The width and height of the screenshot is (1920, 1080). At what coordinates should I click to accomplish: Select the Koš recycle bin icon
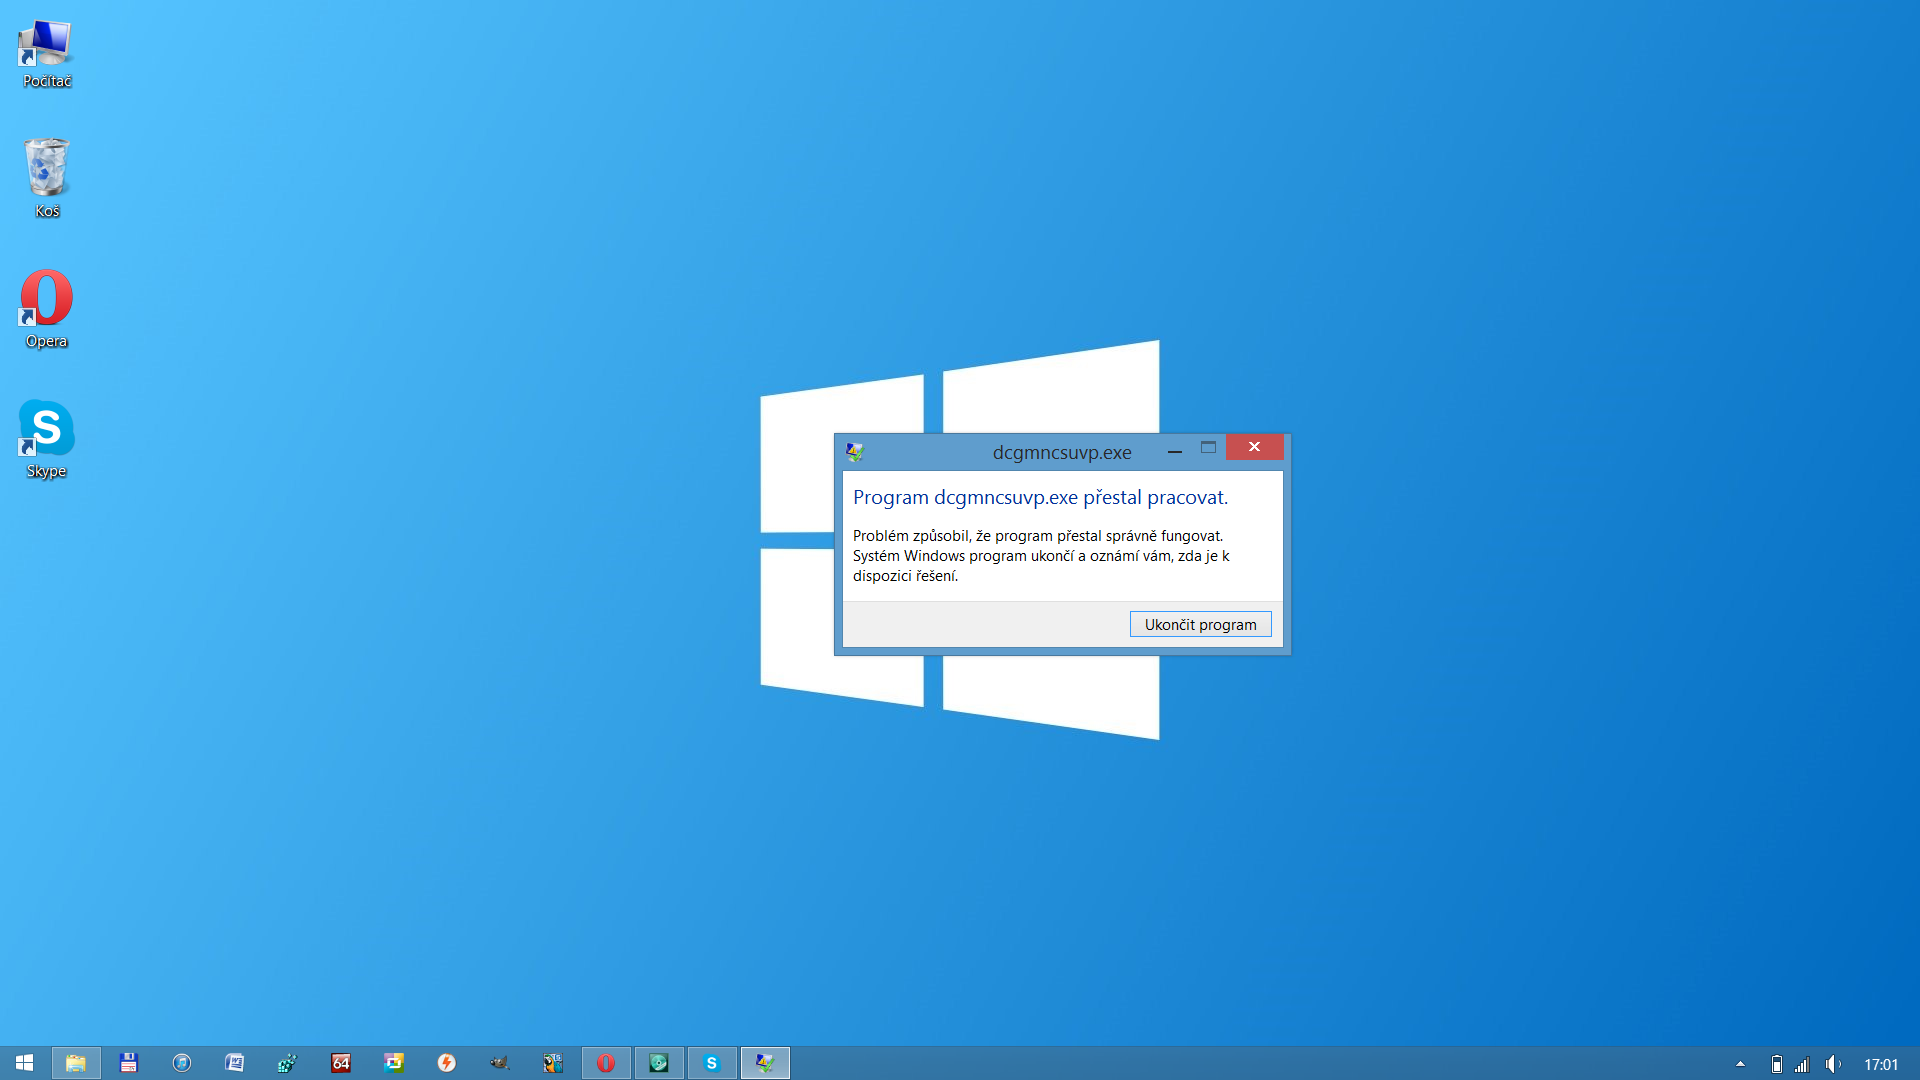(46, 177)
